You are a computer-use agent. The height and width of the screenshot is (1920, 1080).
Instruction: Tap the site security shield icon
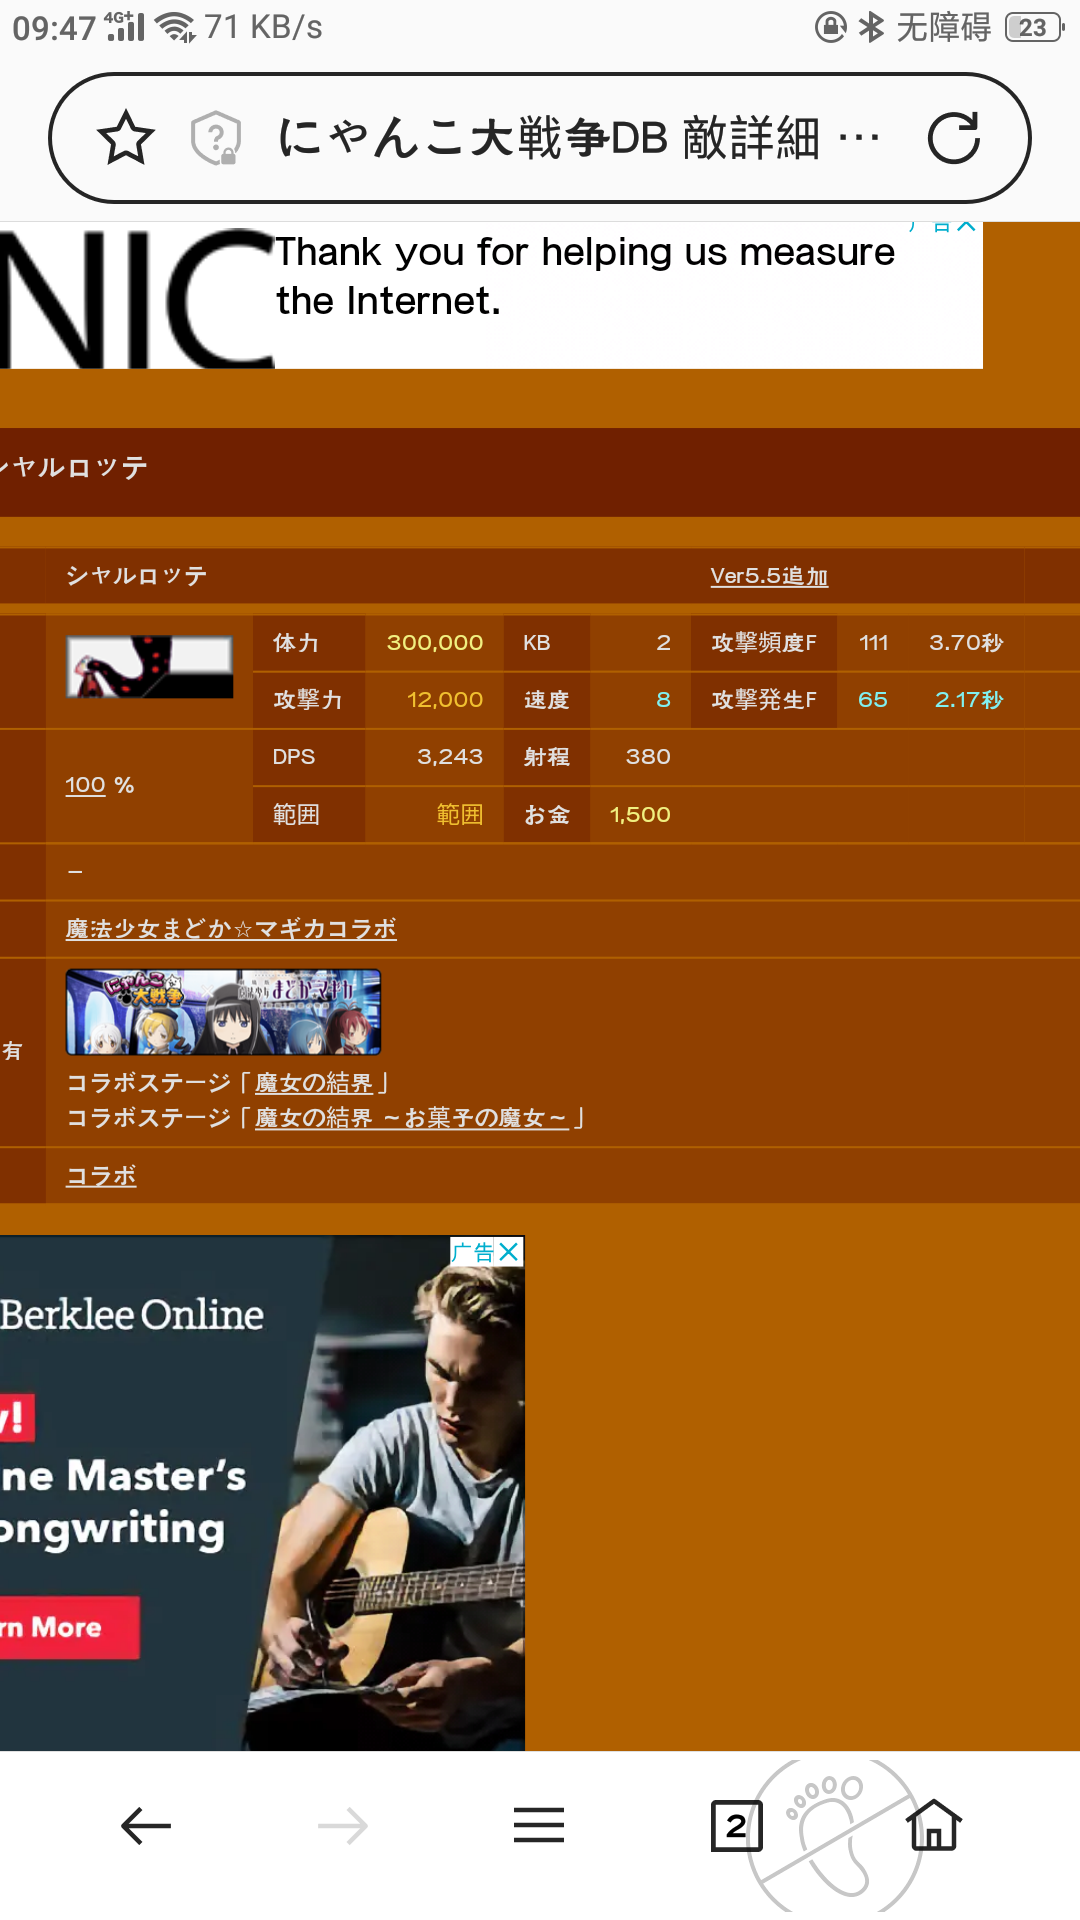tap(216, 138)
